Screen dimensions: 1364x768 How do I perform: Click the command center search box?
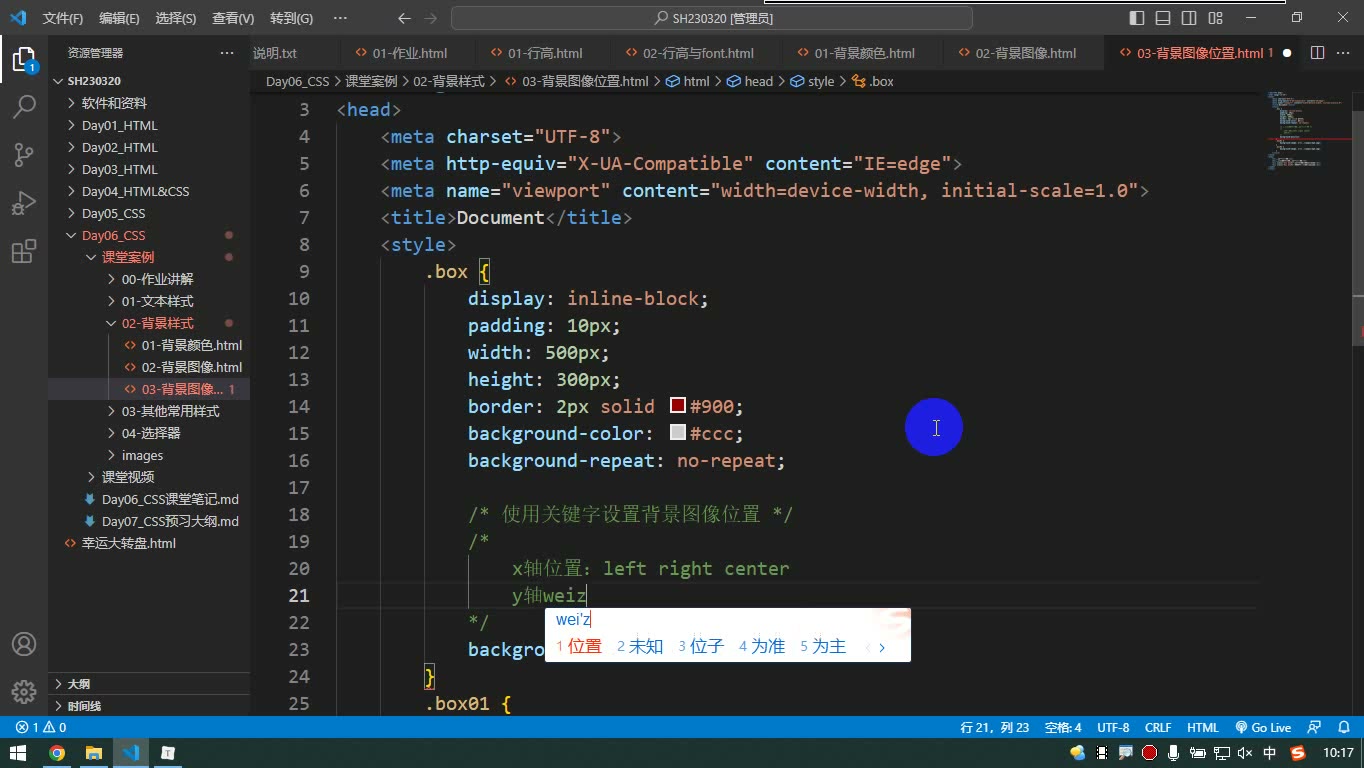point(713,18)
